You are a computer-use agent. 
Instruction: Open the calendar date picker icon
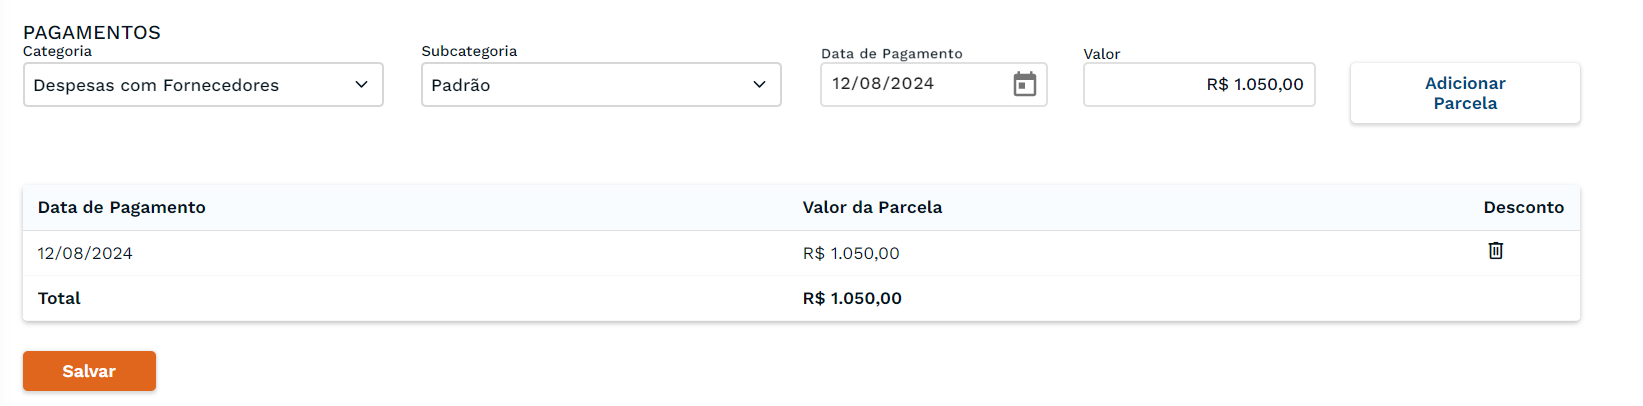click(x=1024, y=84)
